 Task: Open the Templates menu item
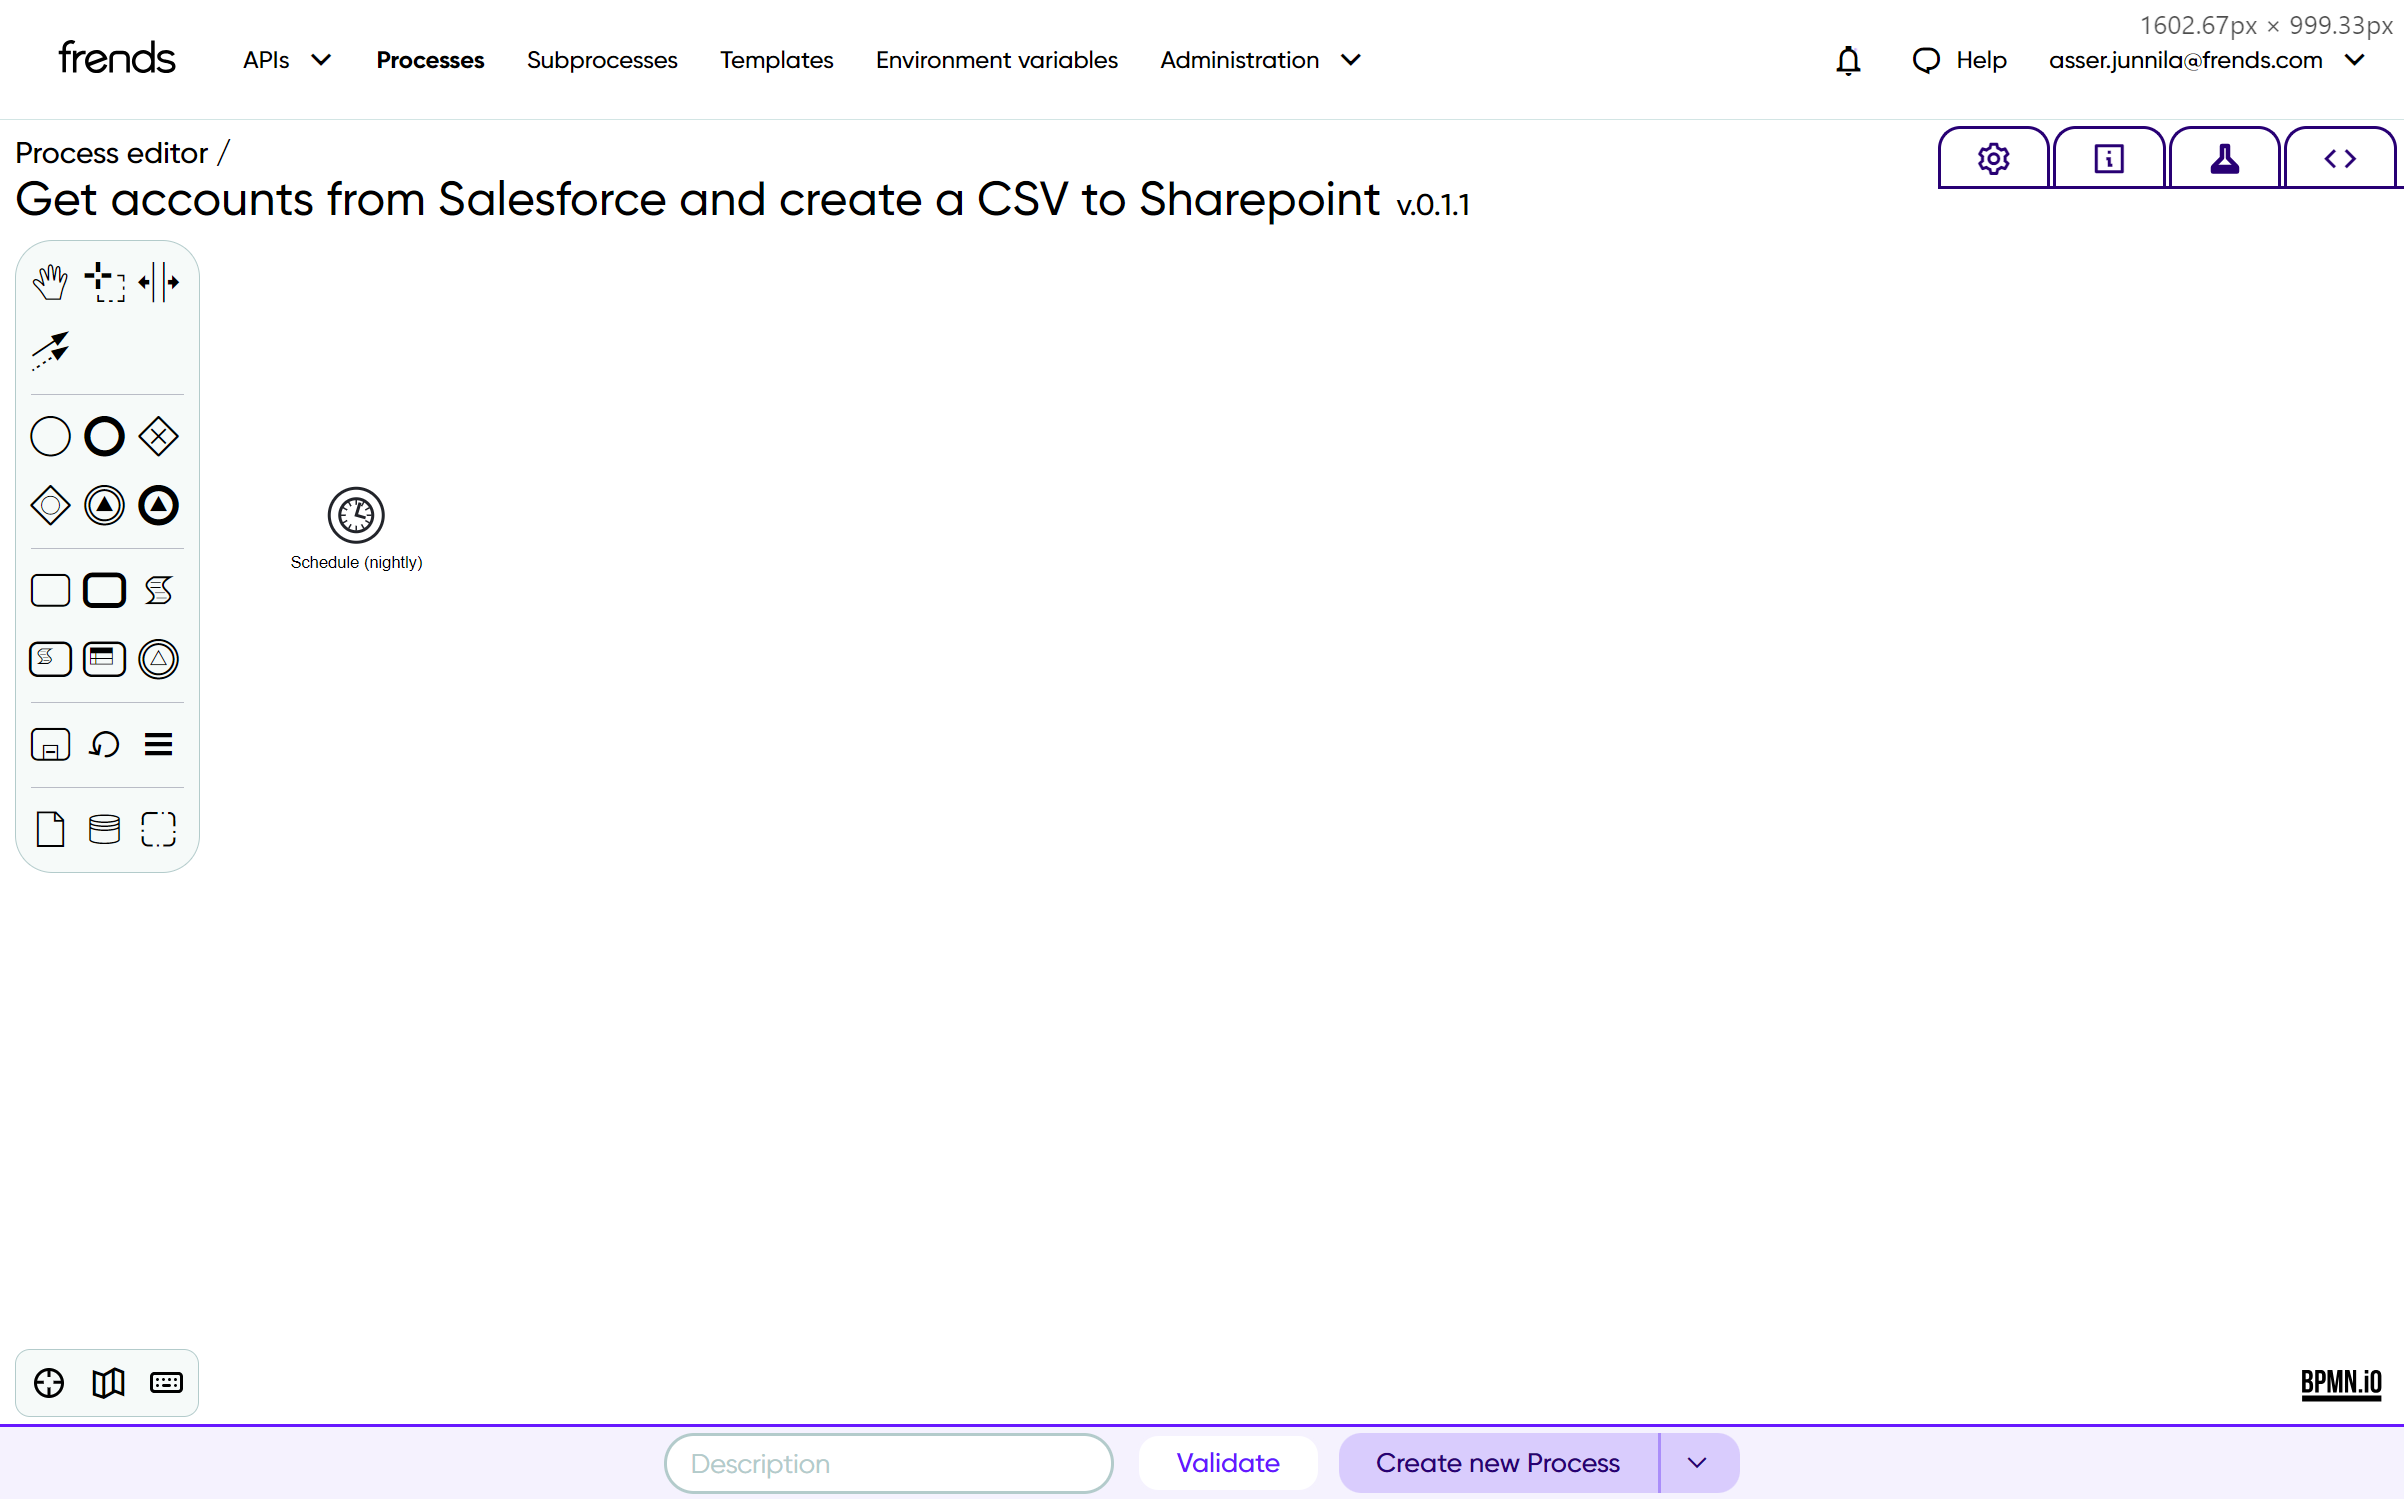776,60
